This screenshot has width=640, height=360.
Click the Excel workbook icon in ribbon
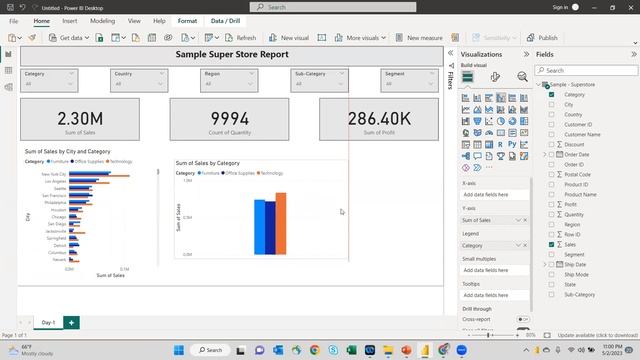(x=99, y=38)
